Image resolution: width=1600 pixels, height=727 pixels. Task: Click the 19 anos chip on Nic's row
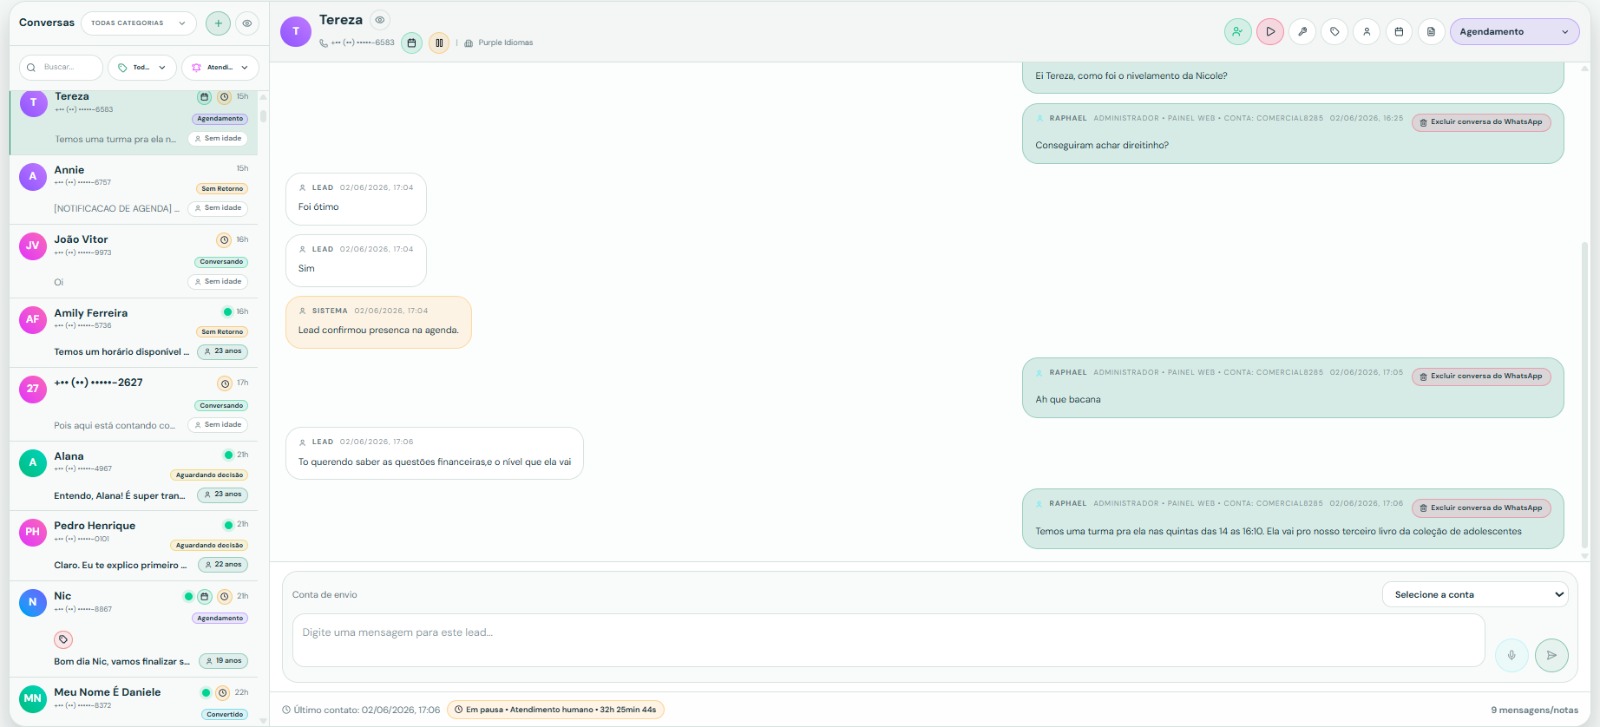coord(223,661)
